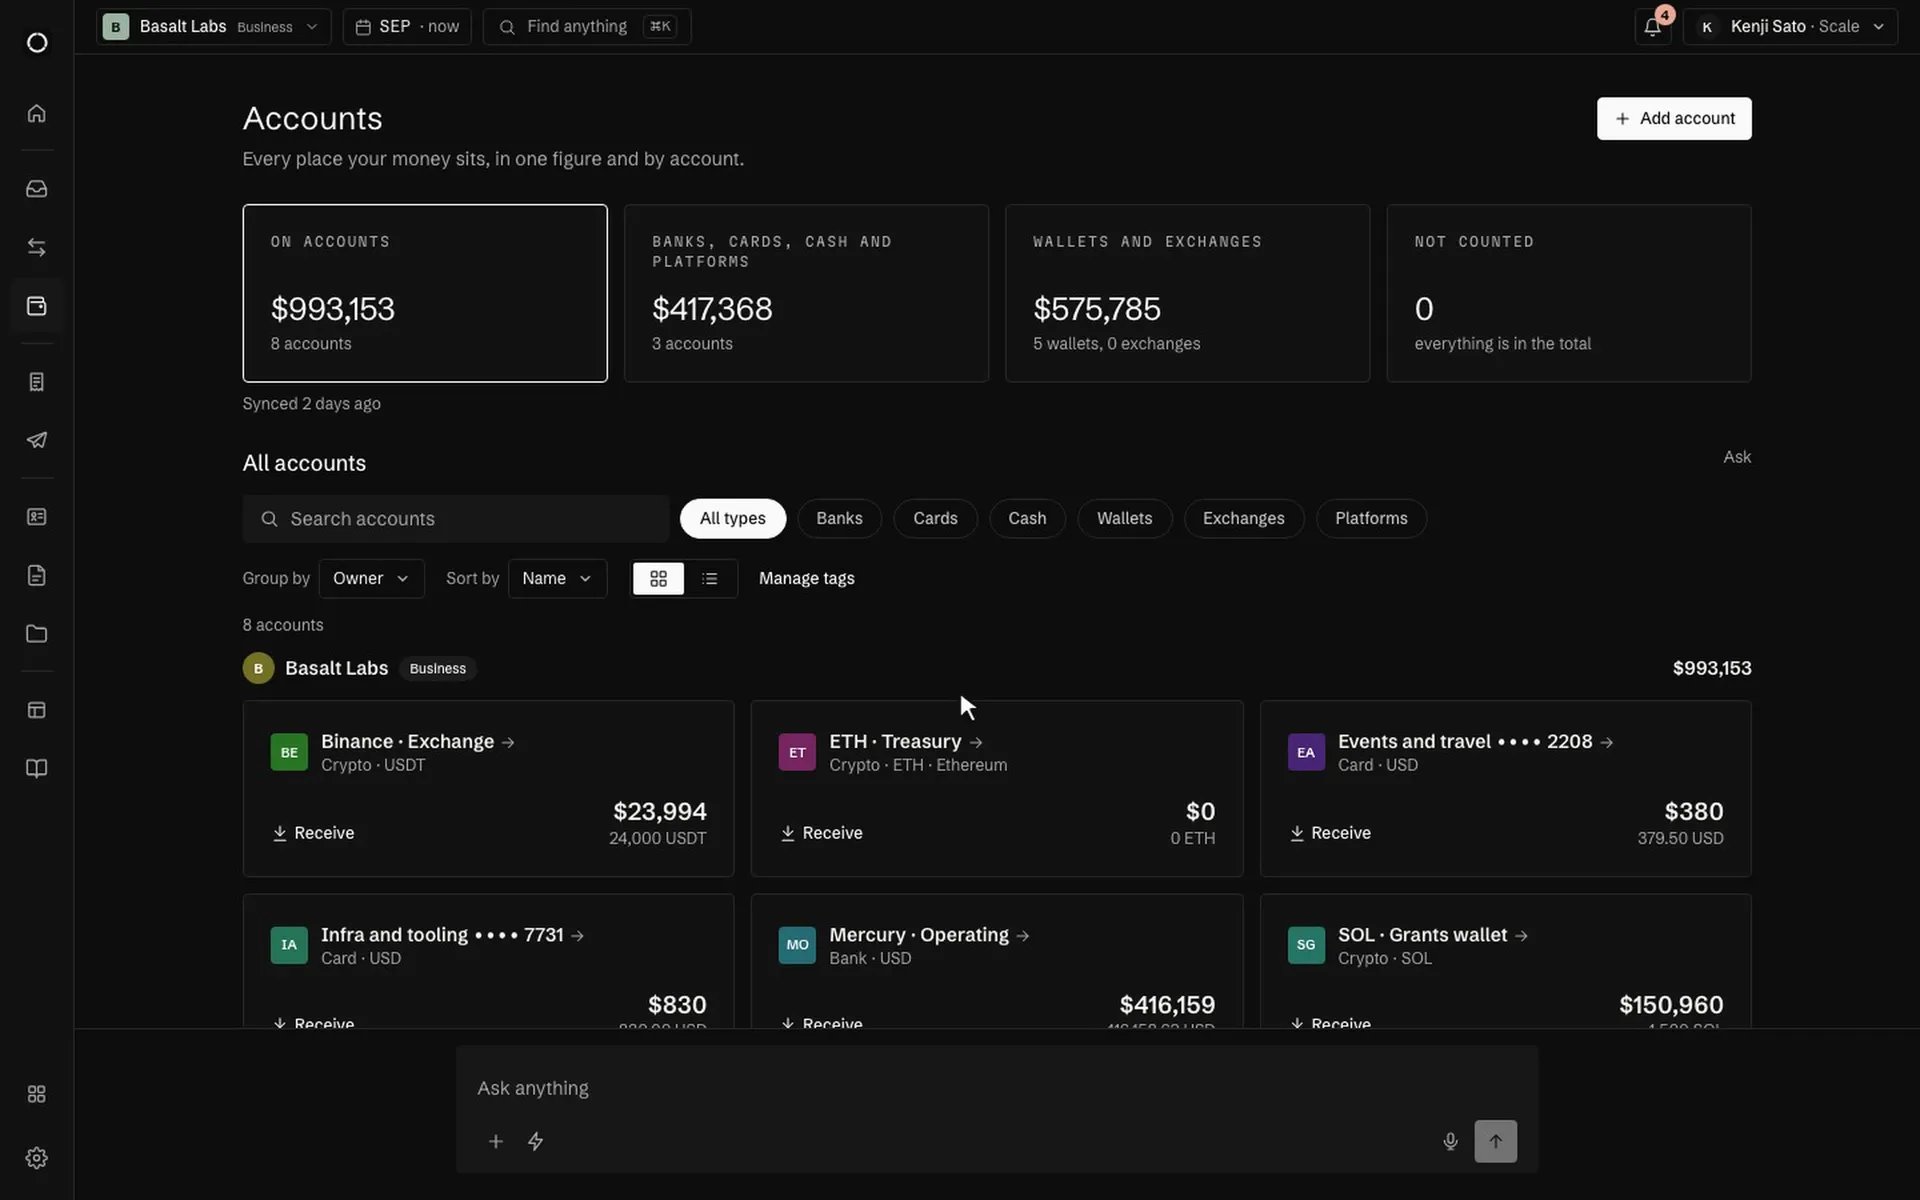Click the send arrow button in Ask anything

pos(1495,1141)
